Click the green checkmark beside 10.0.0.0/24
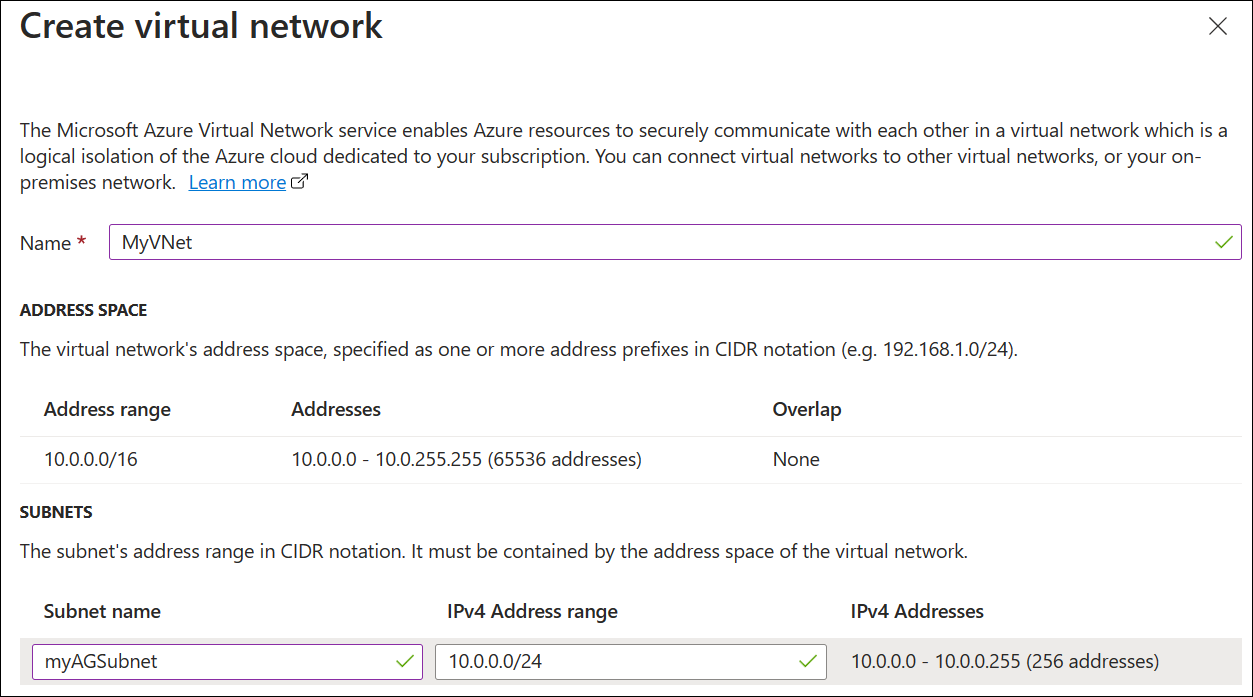This screenshot has height=697, width=1253. pyautogui.click(x=808, y=661)
